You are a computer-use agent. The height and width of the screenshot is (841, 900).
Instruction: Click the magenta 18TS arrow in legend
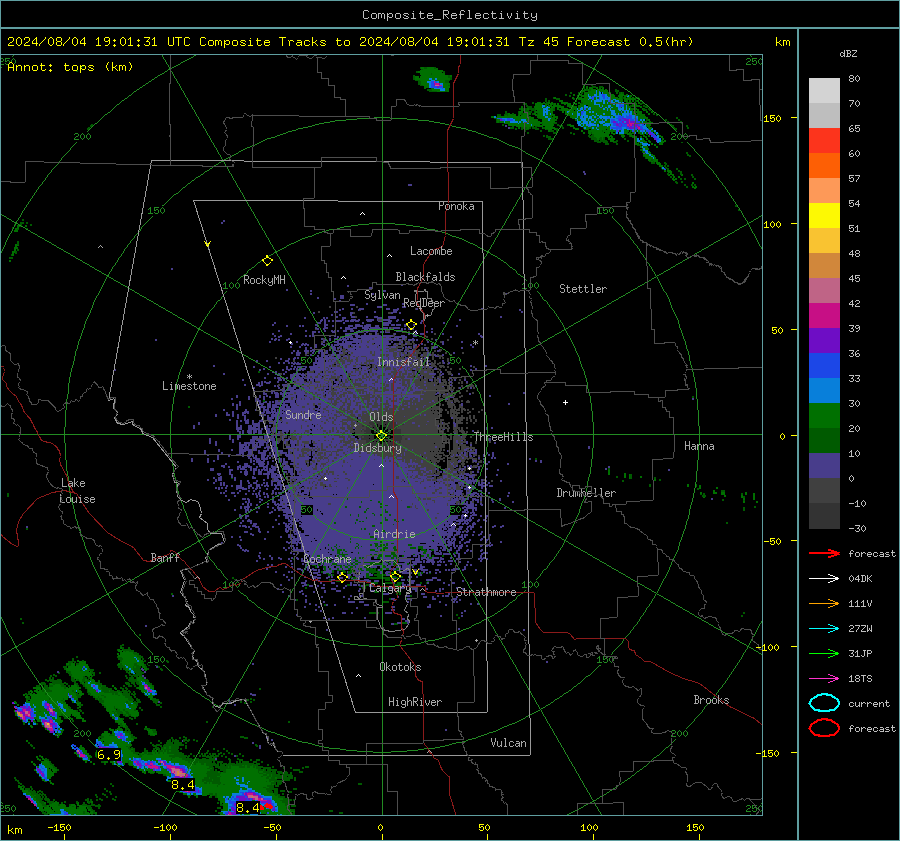(x=824, y=679)
